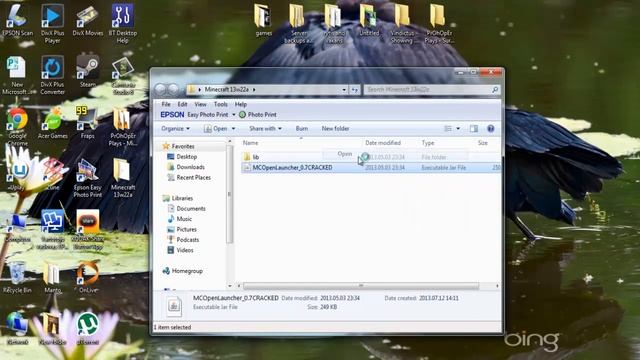Image resolution: width=640 pixels, height=360 pixels.
Task: Select MCOpenLauncher_0.7CRACKED file row
Action: 371,167
